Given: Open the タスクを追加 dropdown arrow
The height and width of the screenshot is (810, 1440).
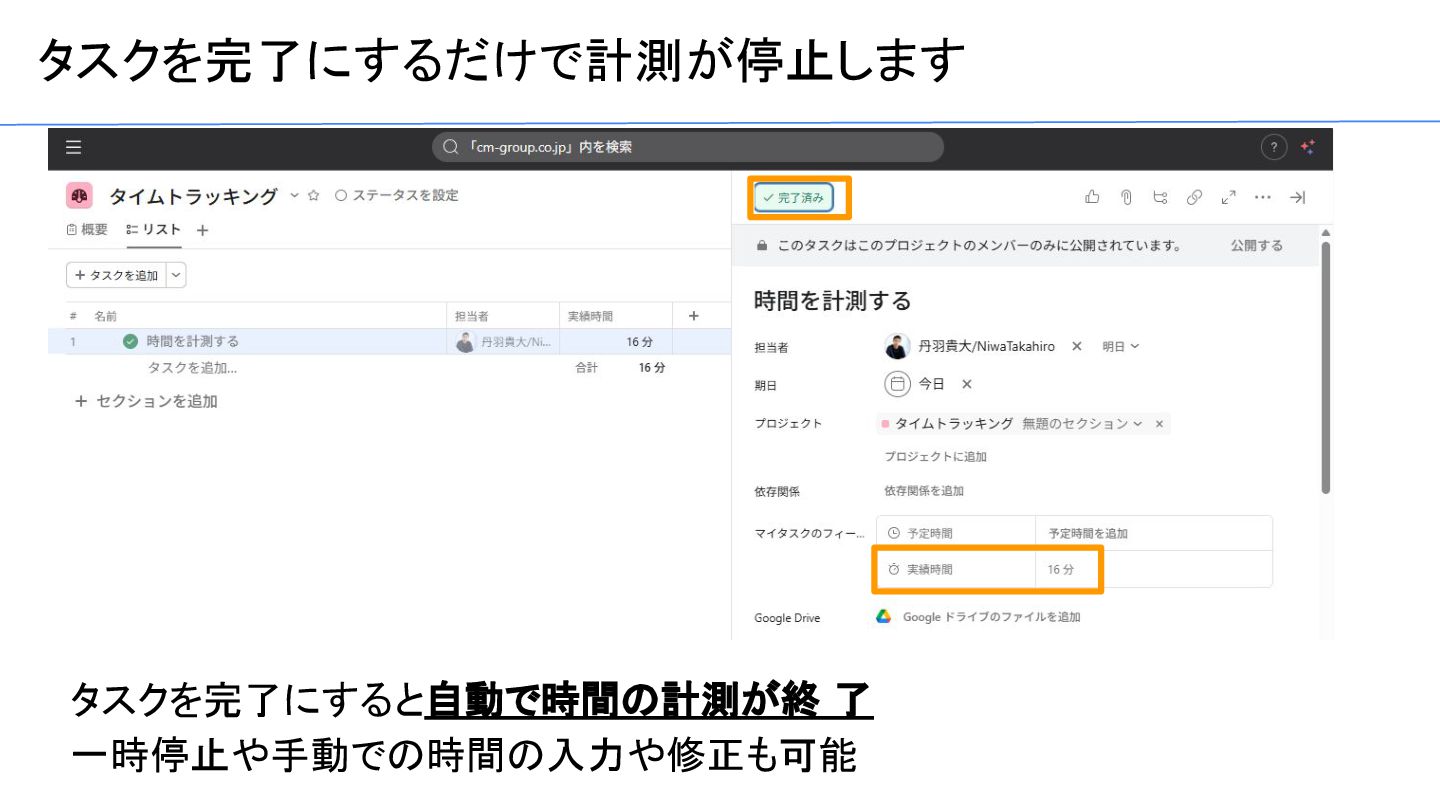Looking at the screenshot, I should [x=176, y=275].
